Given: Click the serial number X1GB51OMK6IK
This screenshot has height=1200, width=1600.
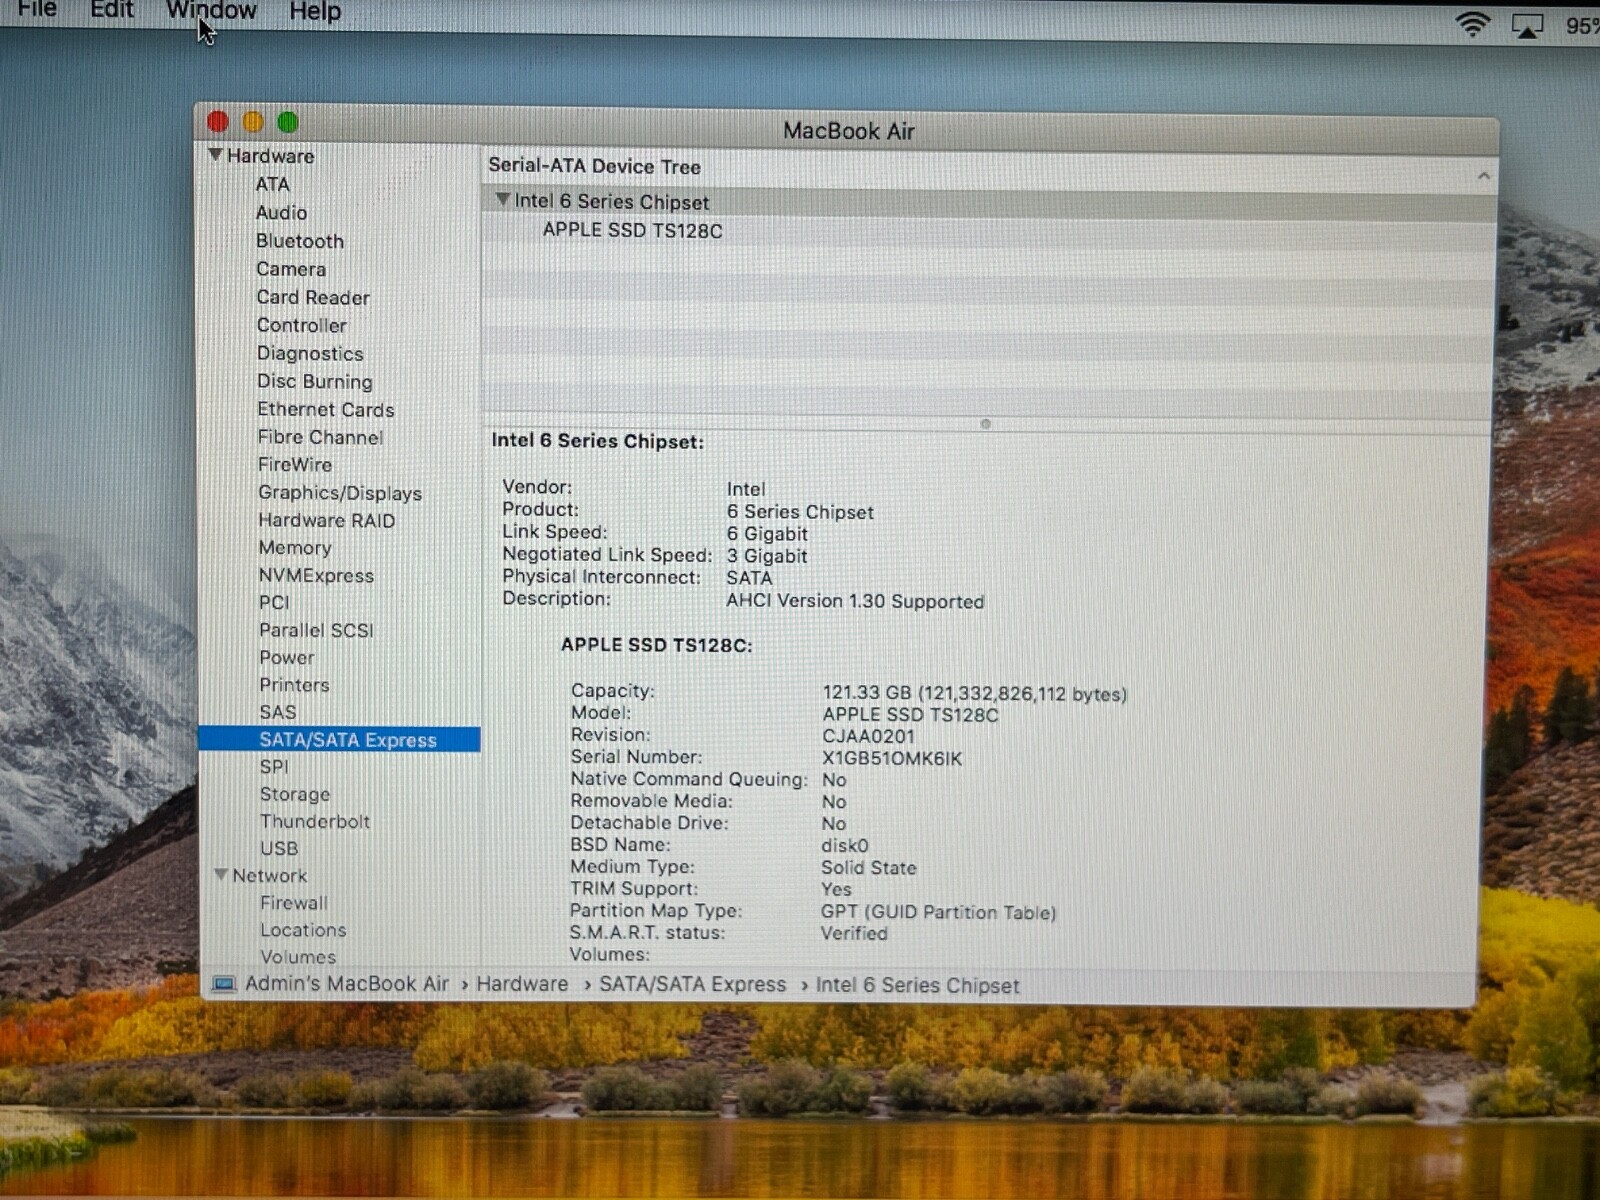Looking at the screenshot, I should pos(892,759).
